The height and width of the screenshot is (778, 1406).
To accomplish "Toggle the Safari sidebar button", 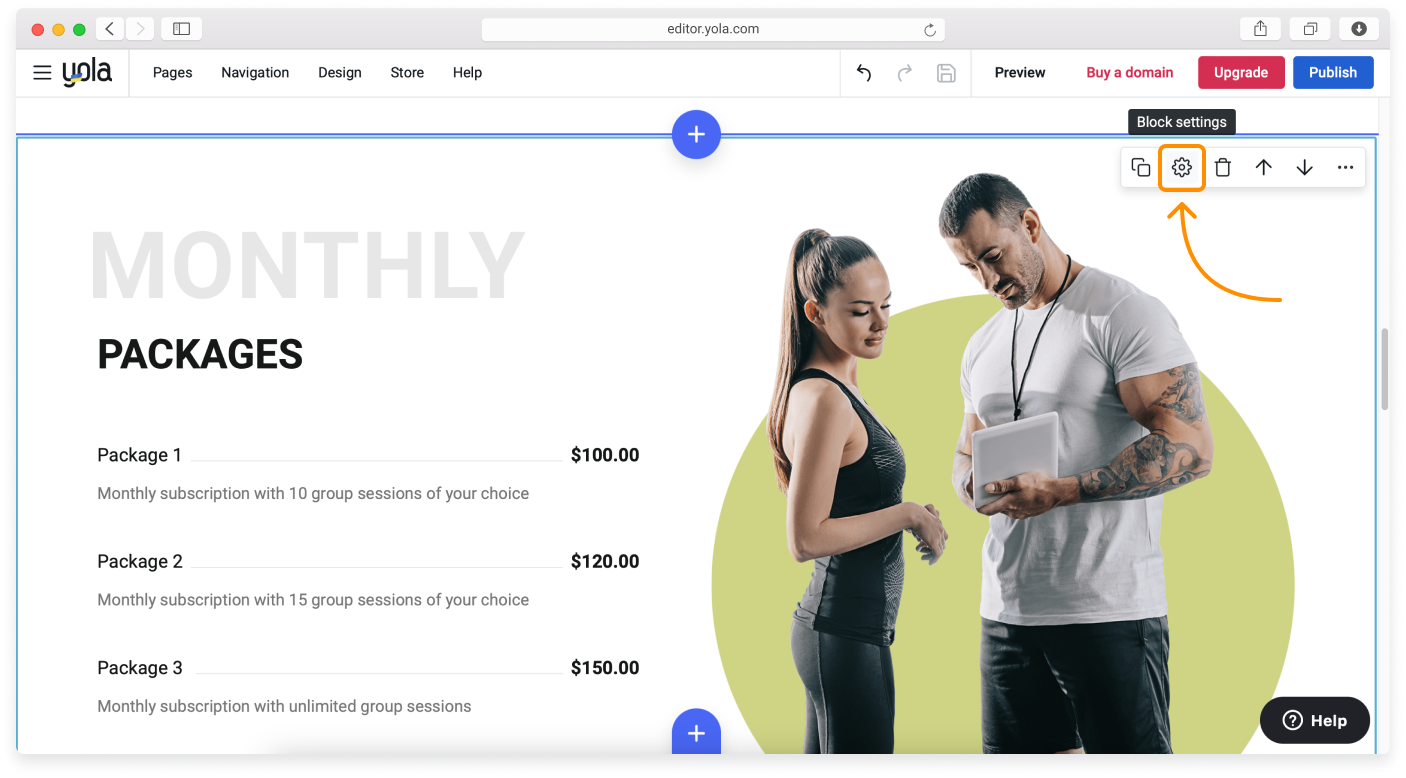I will 181,29.
